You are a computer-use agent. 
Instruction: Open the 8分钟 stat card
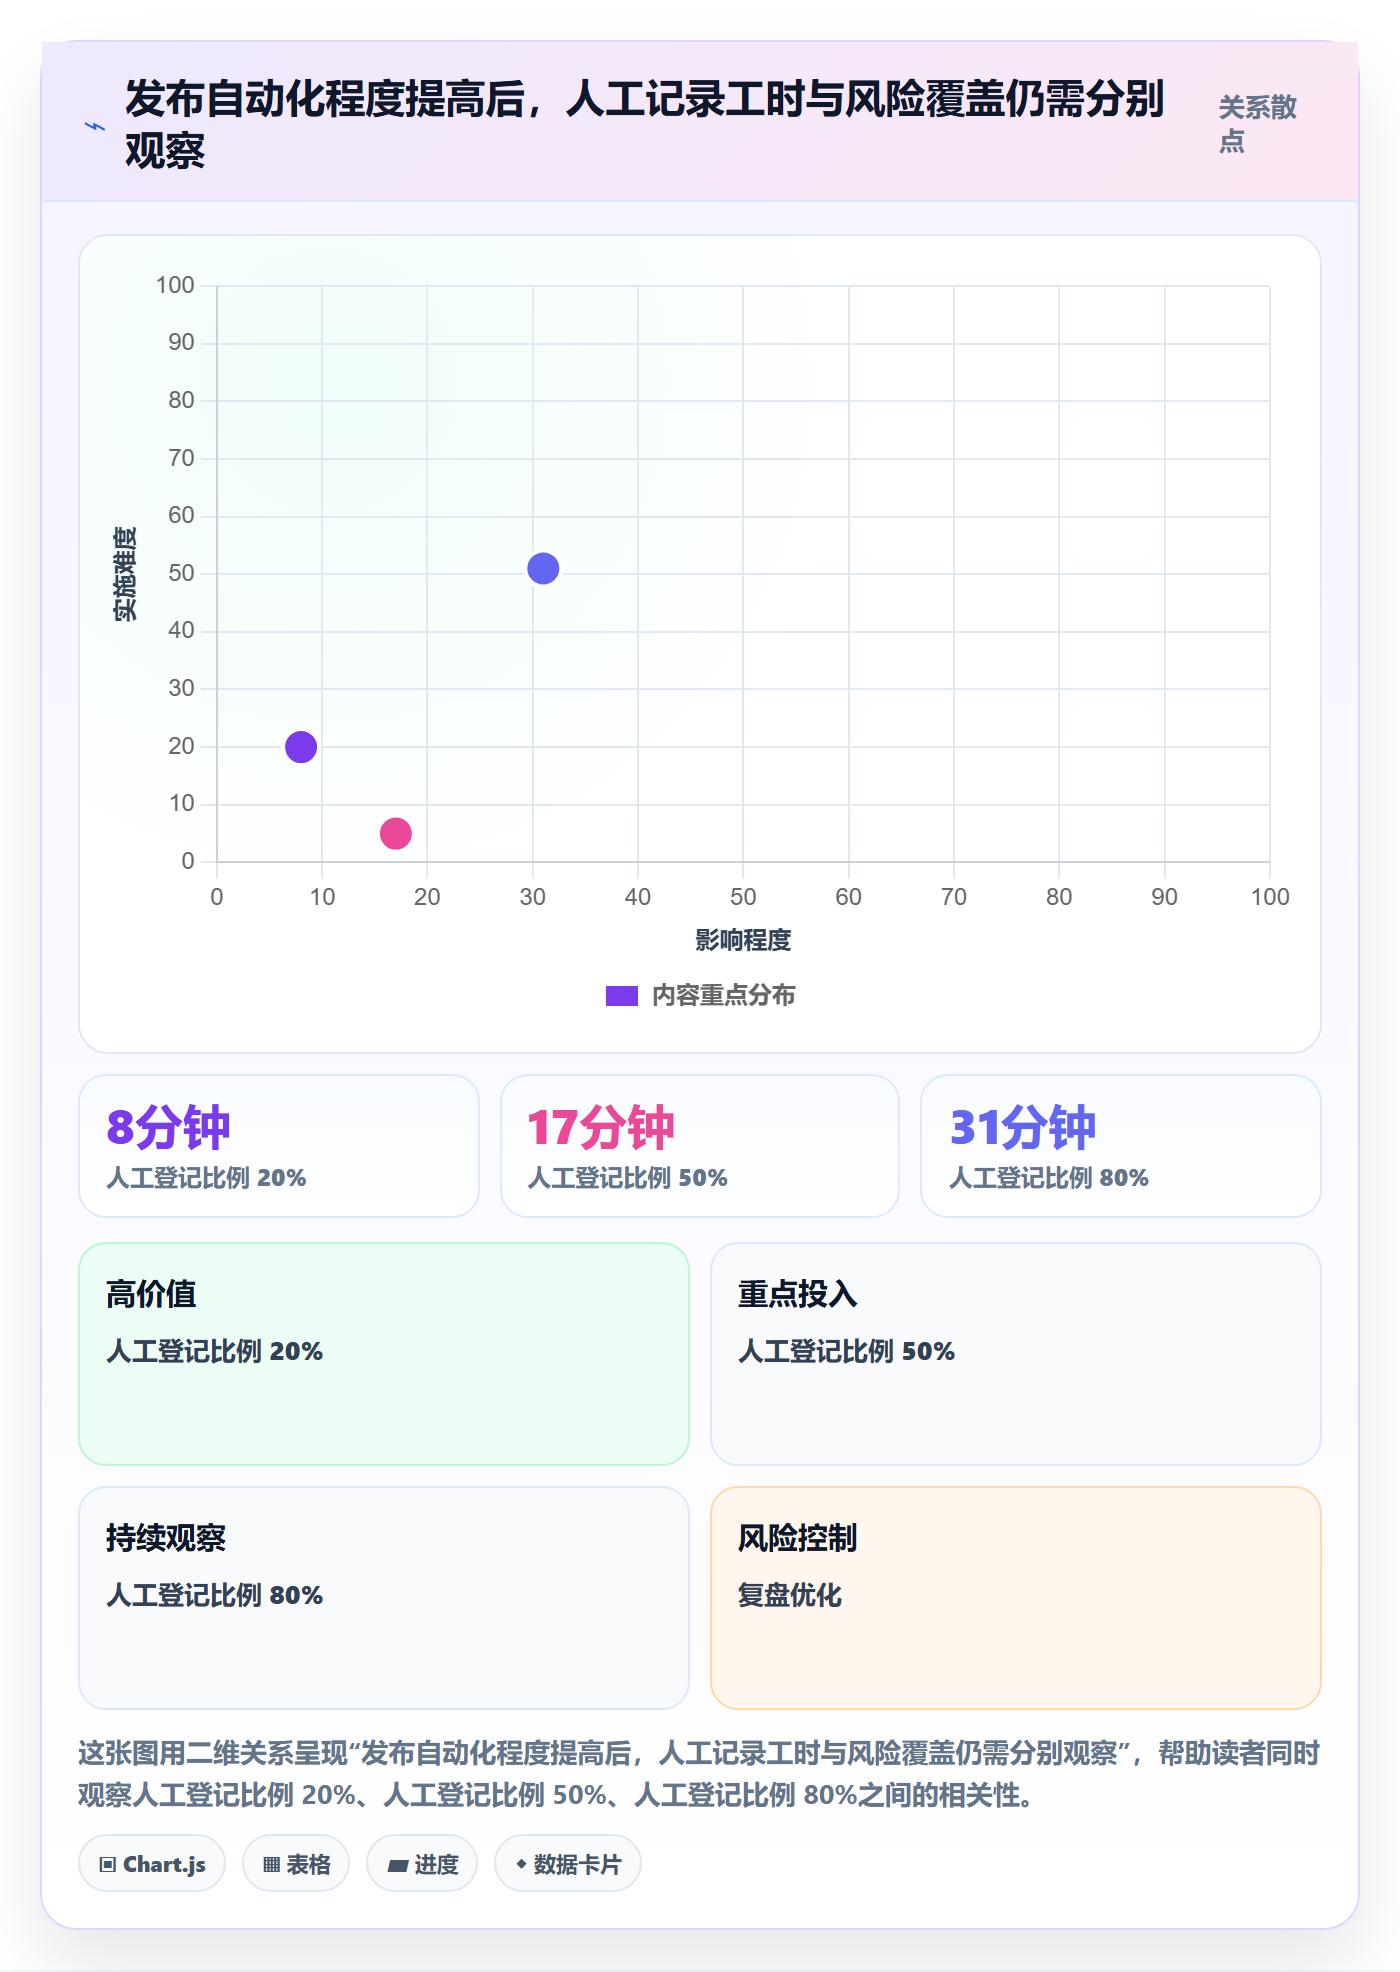coord(279,1146)
